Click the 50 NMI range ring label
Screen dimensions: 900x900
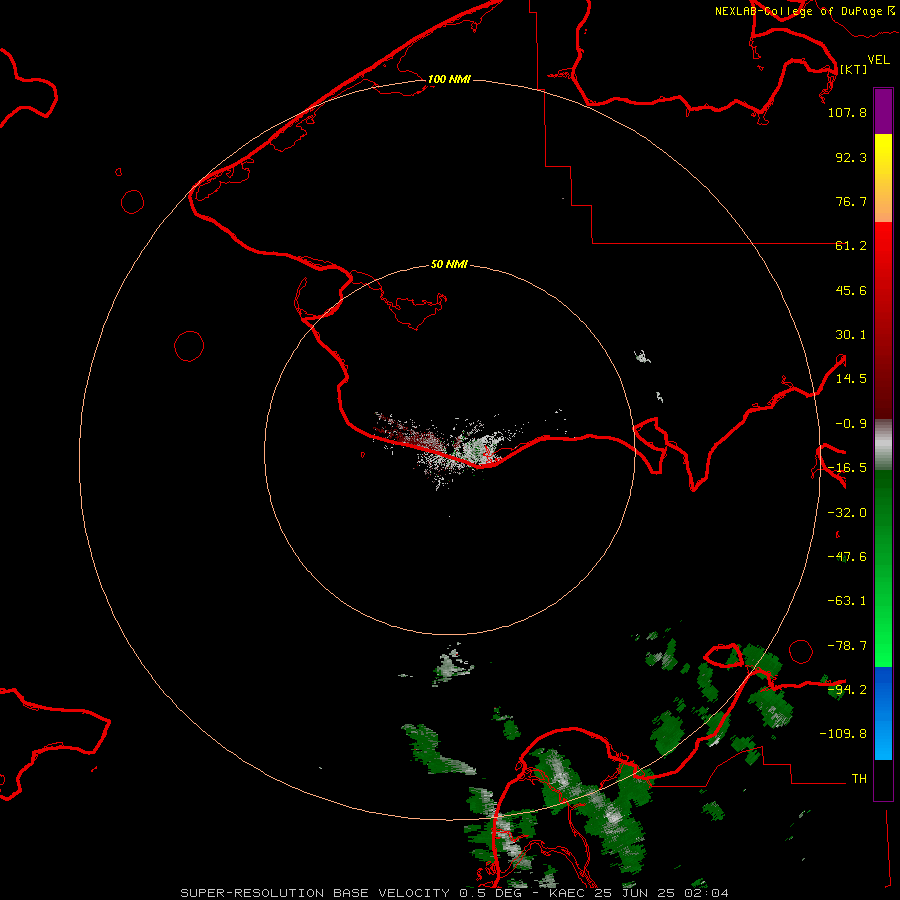coord(449,264)
